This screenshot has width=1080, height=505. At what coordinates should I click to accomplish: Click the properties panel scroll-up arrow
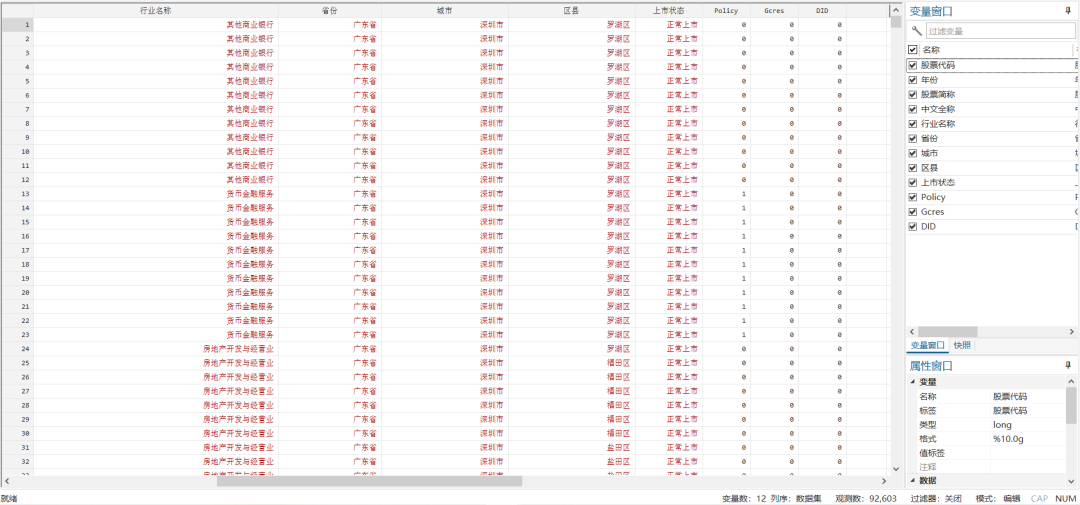(x=1071, y=382)
